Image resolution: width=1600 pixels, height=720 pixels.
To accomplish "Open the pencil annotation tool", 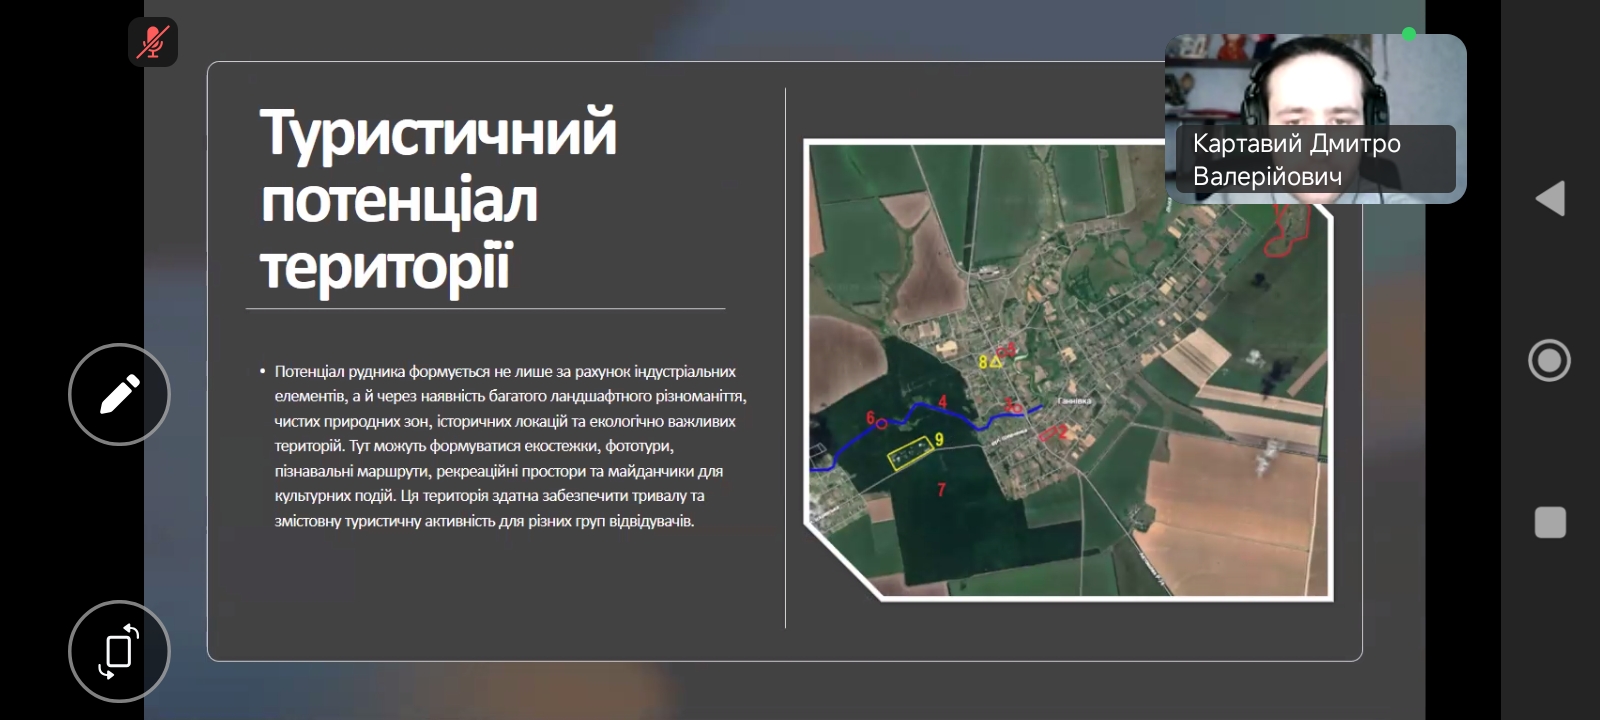I will pyautogui.click(x=119, y=394).
